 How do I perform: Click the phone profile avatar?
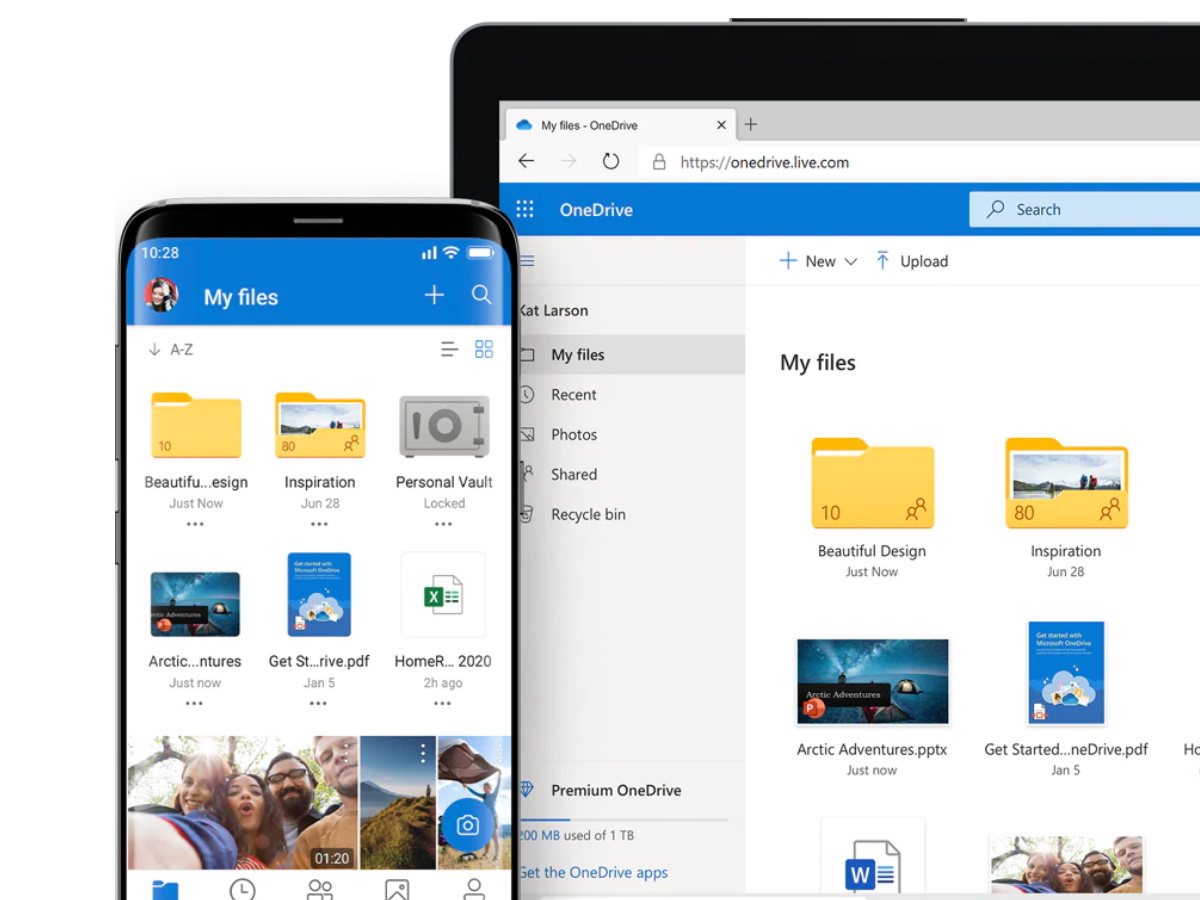coord(161,295)
